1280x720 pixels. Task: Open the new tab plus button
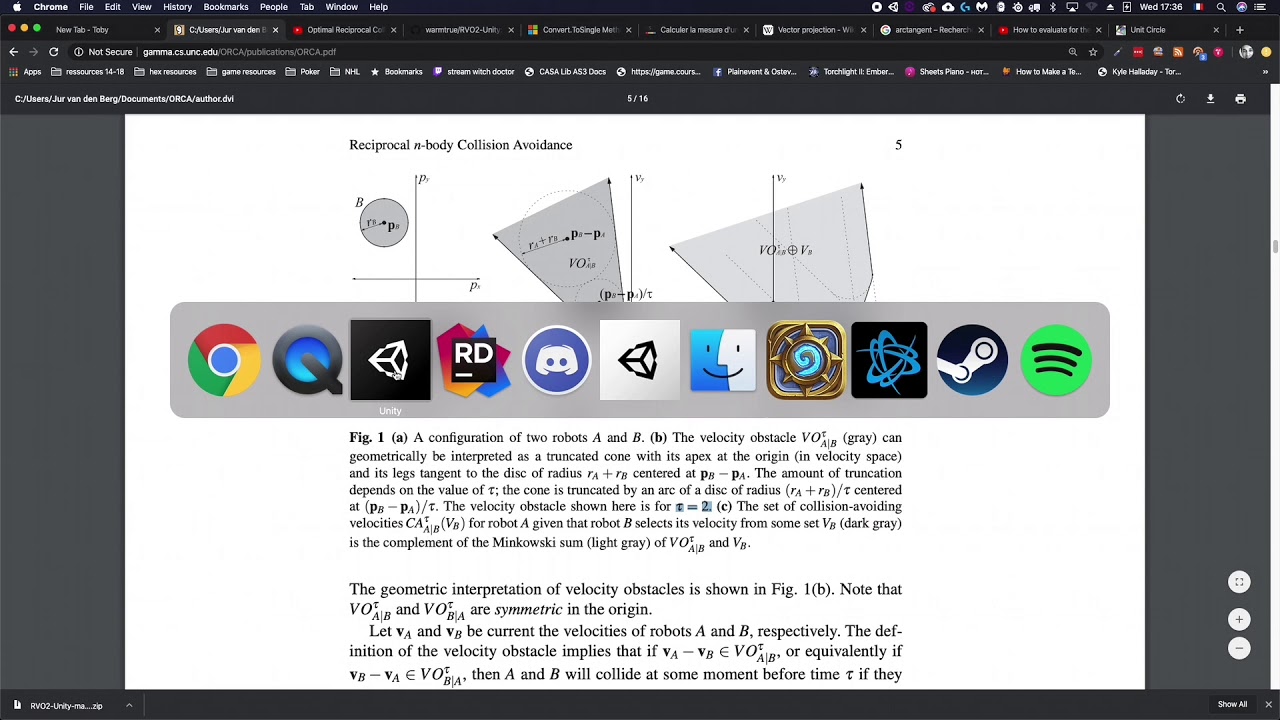[x=1240, y=30]
